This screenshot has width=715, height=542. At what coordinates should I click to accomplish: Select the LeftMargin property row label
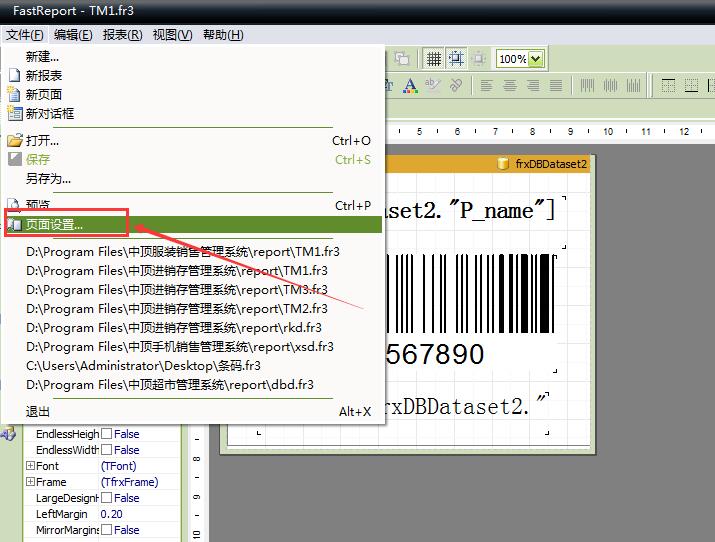click(62, 514)
